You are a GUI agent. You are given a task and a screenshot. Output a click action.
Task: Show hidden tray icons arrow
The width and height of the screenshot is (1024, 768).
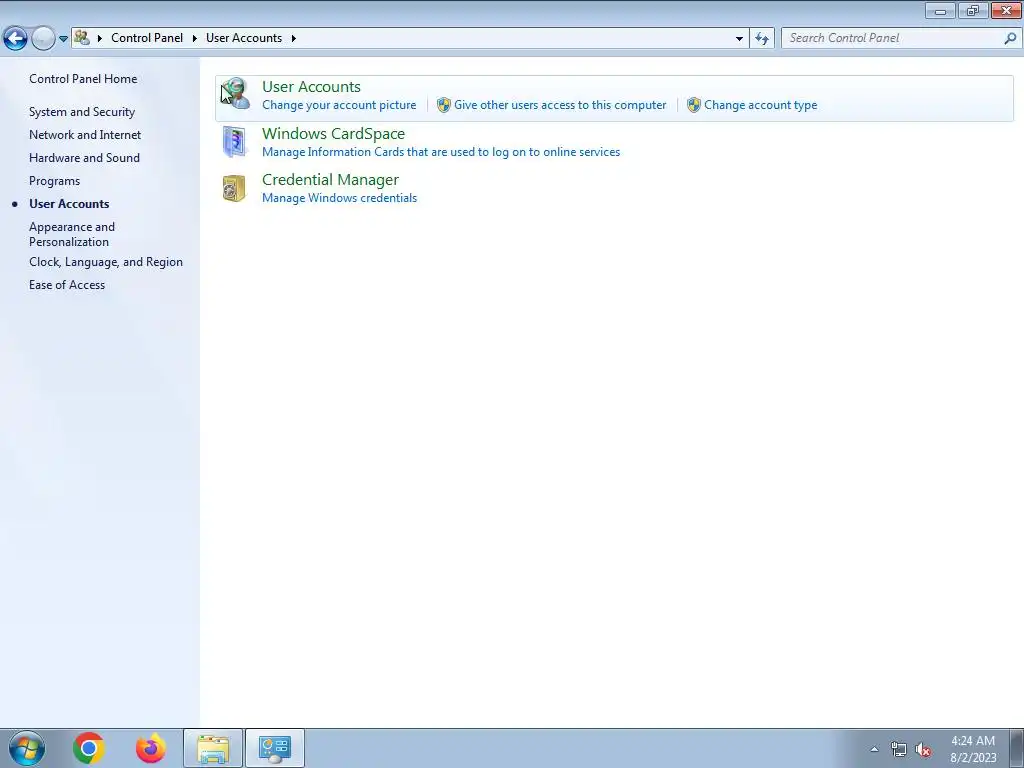874,749
